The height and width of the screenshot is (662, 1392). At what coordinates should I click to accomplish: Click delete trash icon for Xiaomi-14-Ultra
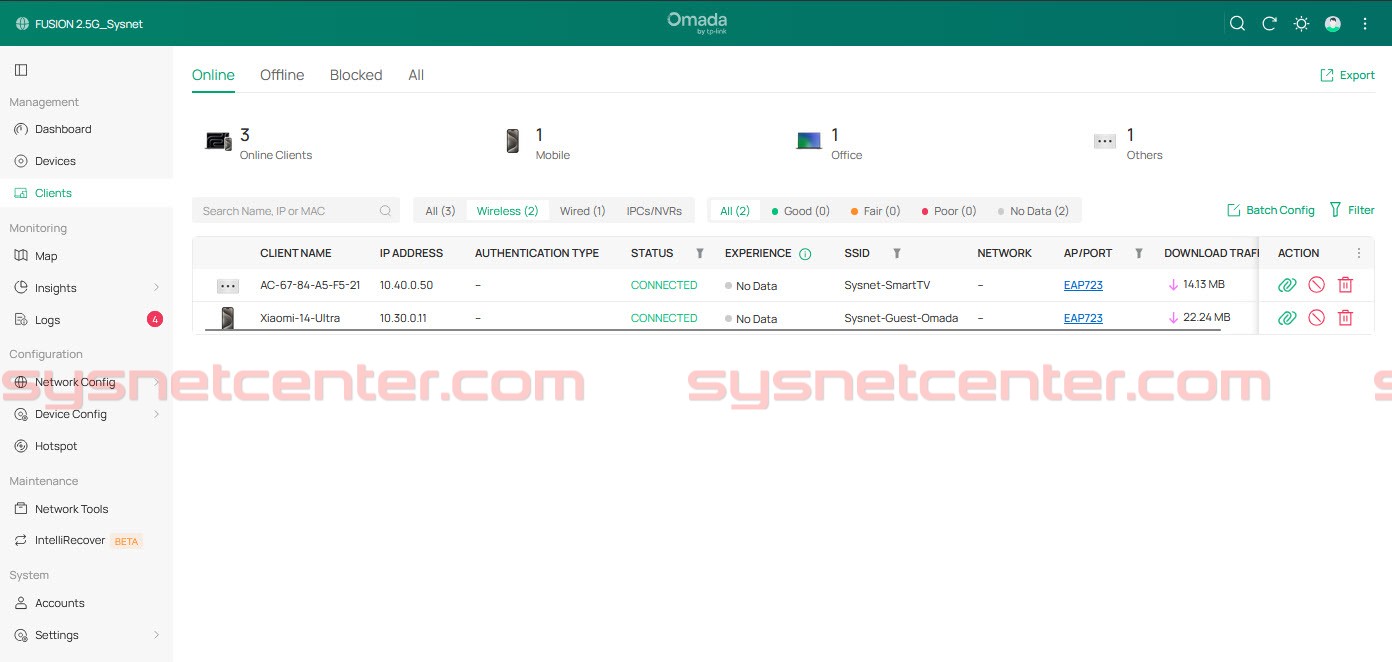pyautogui.click(x=1345, y=318)
